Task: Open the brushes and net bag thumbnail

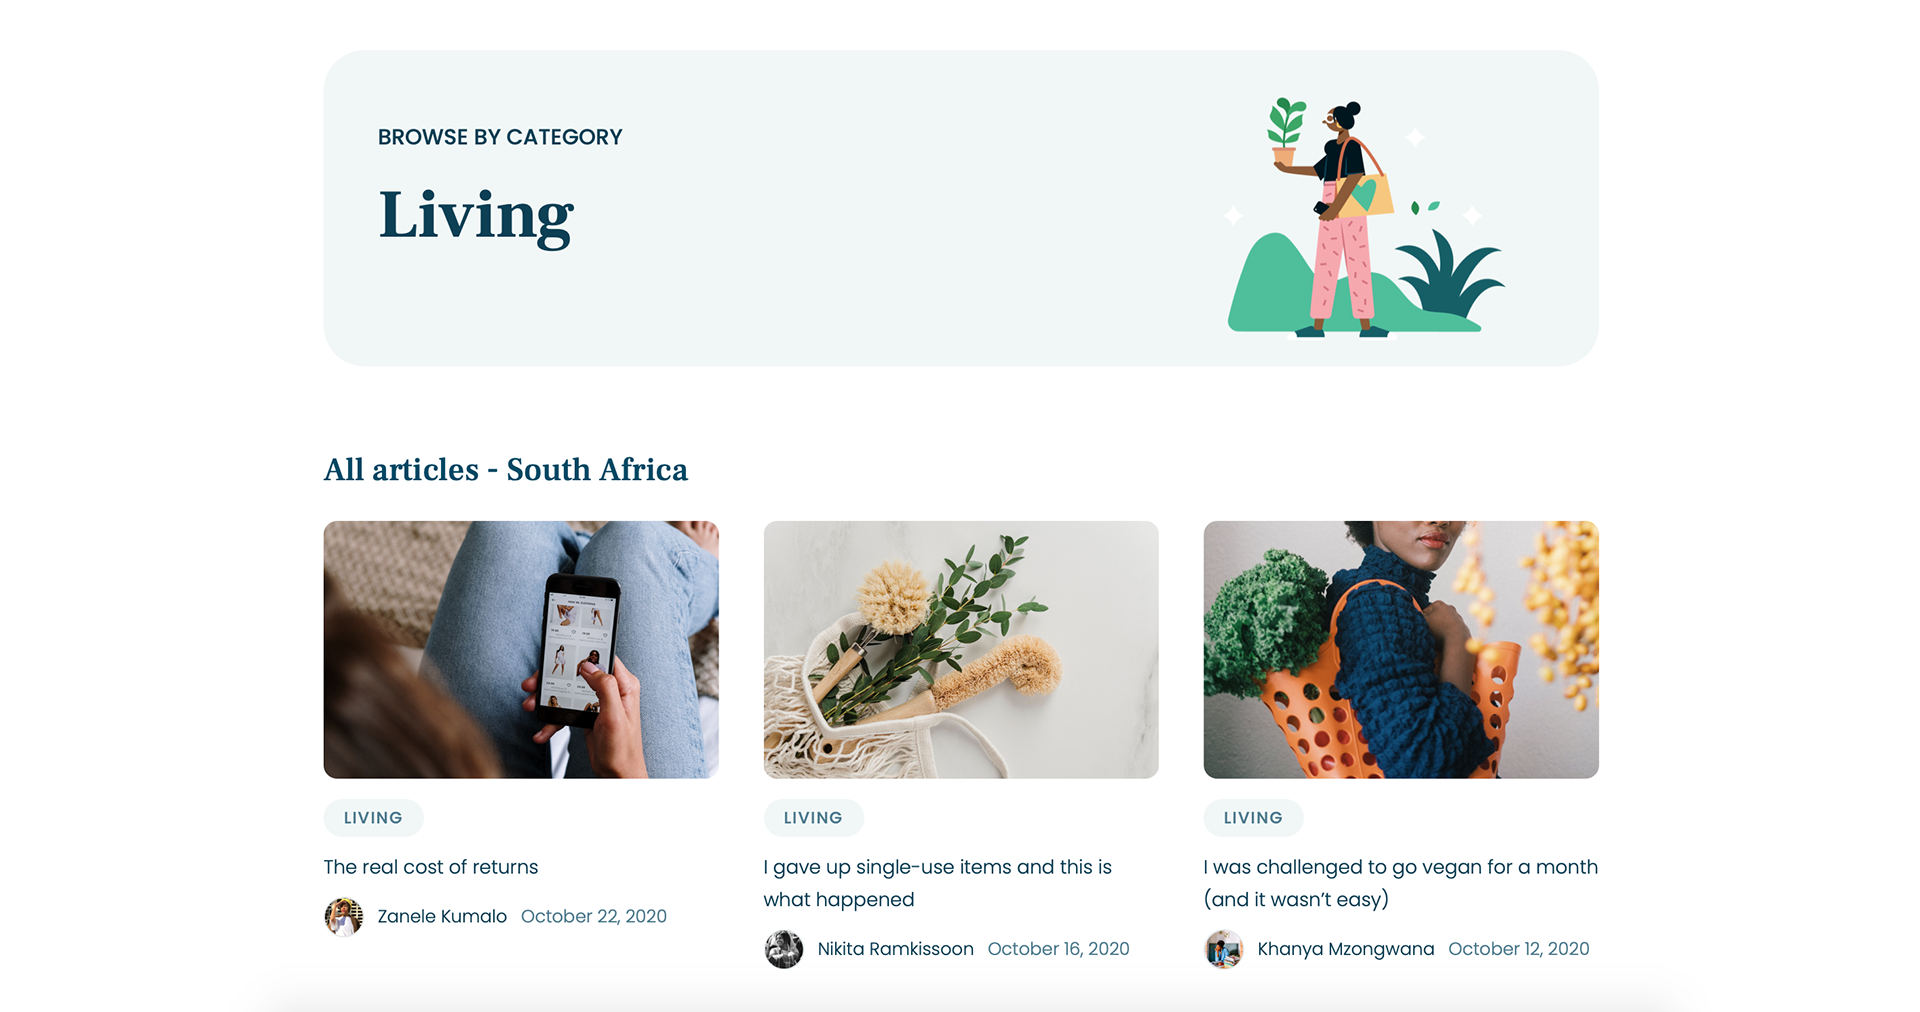Action: (x=961, y=649)
